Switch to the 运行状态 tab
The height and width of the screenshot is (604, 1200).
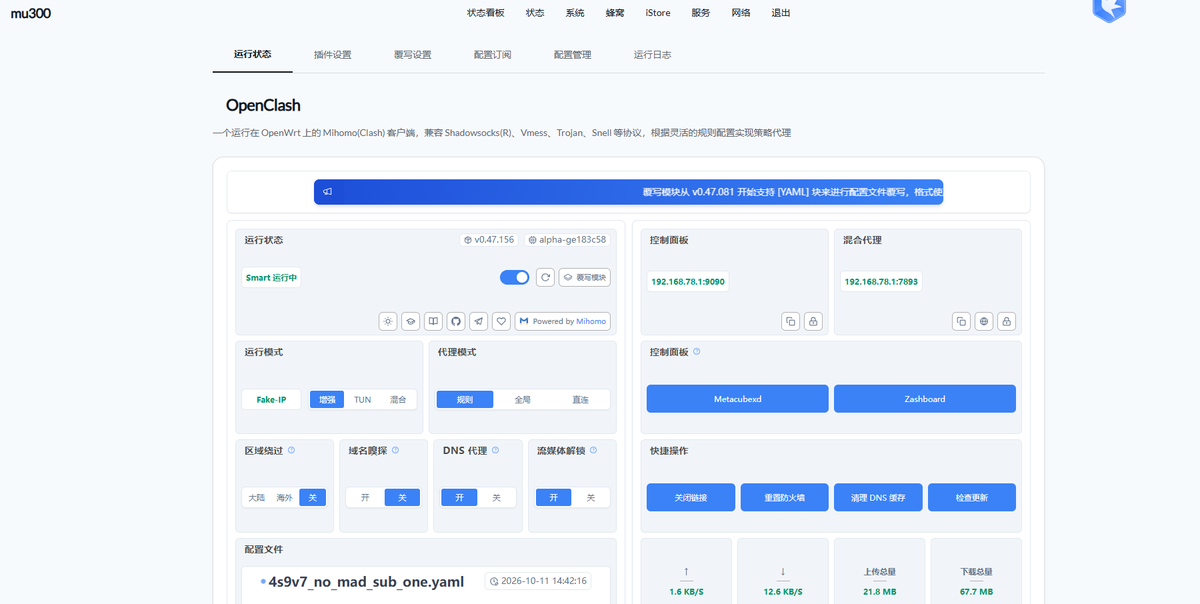coord(252,54)
